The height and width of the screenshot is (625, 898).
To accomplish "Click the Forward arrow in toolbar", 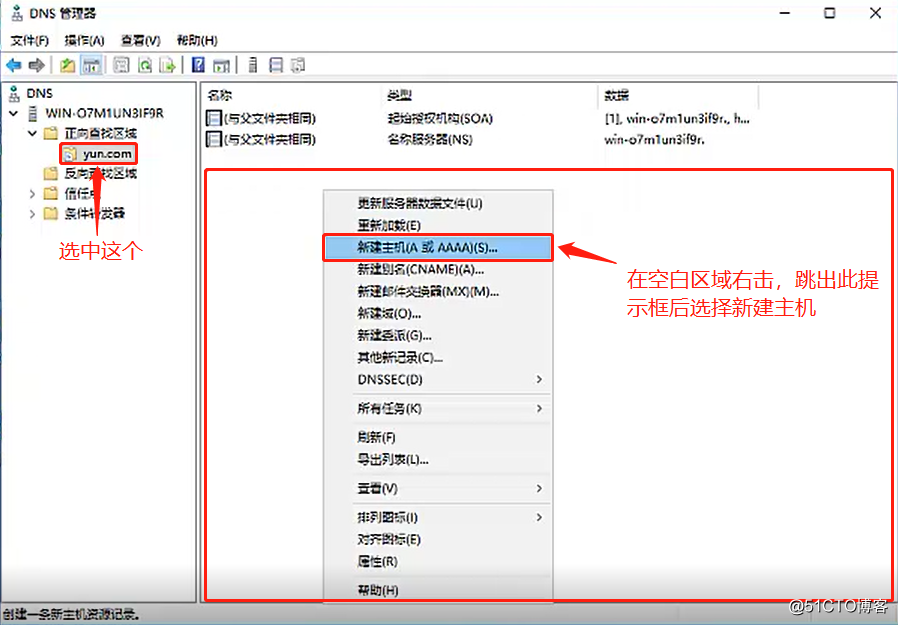I will pyautogui.click(x=37, y=65).
